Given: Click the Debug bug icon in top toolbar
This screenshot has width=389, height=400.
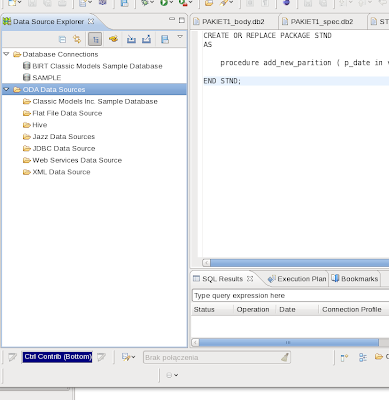Looking at the screenshot, I should click(145, 3).
